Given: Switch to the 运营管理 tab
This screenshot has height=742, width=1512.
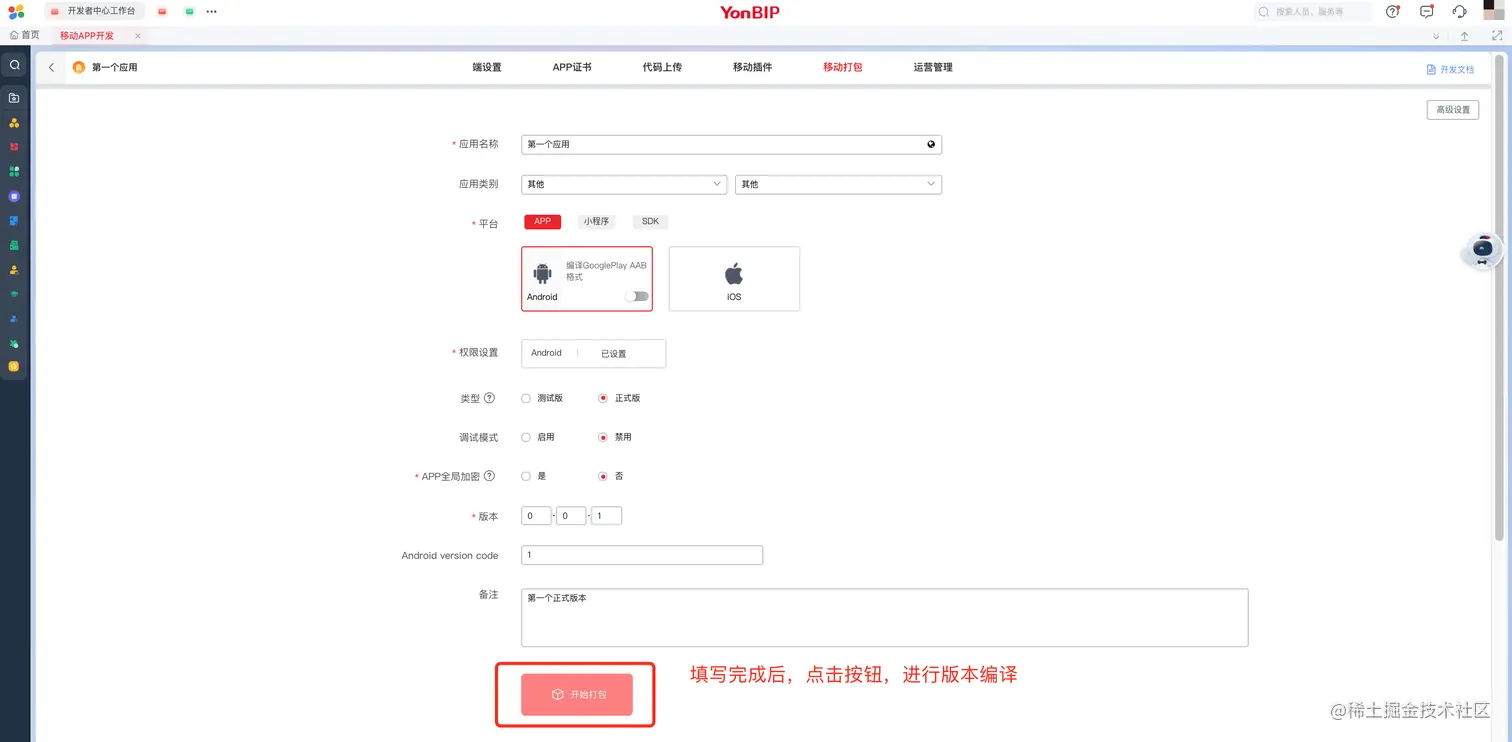Looking at the screenshot, I should (933, 67).
